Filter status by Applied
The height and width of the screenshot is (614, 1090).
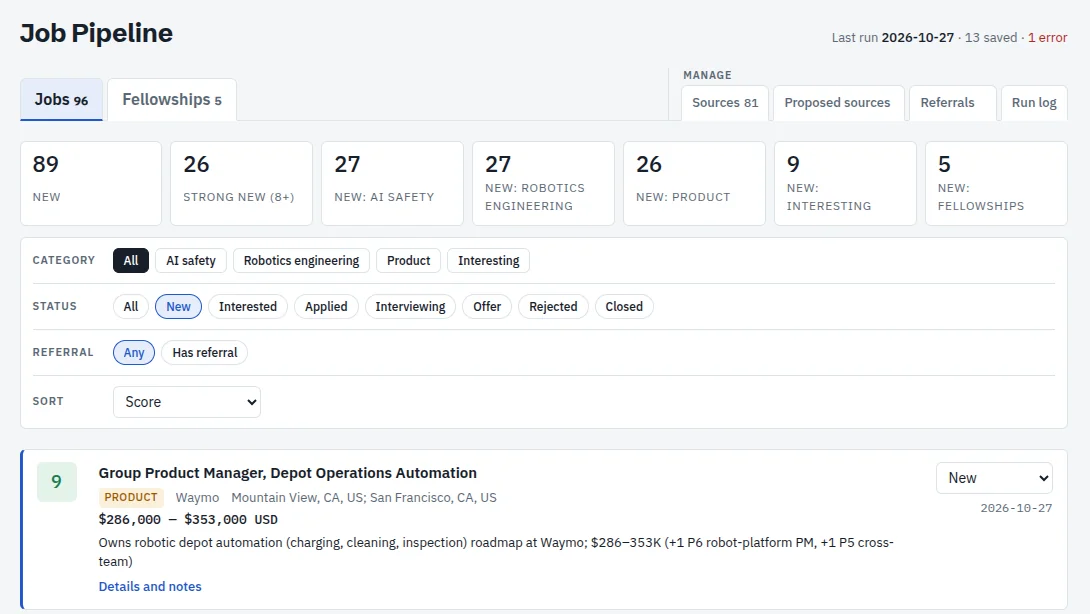click(326, 307)
